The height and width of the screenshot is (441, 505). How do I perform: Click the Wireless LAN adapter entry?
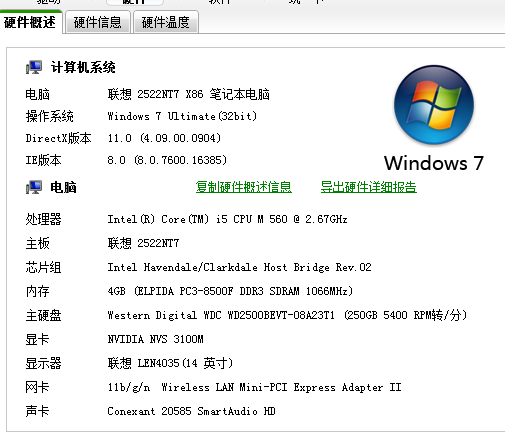[x=254, y=387]
